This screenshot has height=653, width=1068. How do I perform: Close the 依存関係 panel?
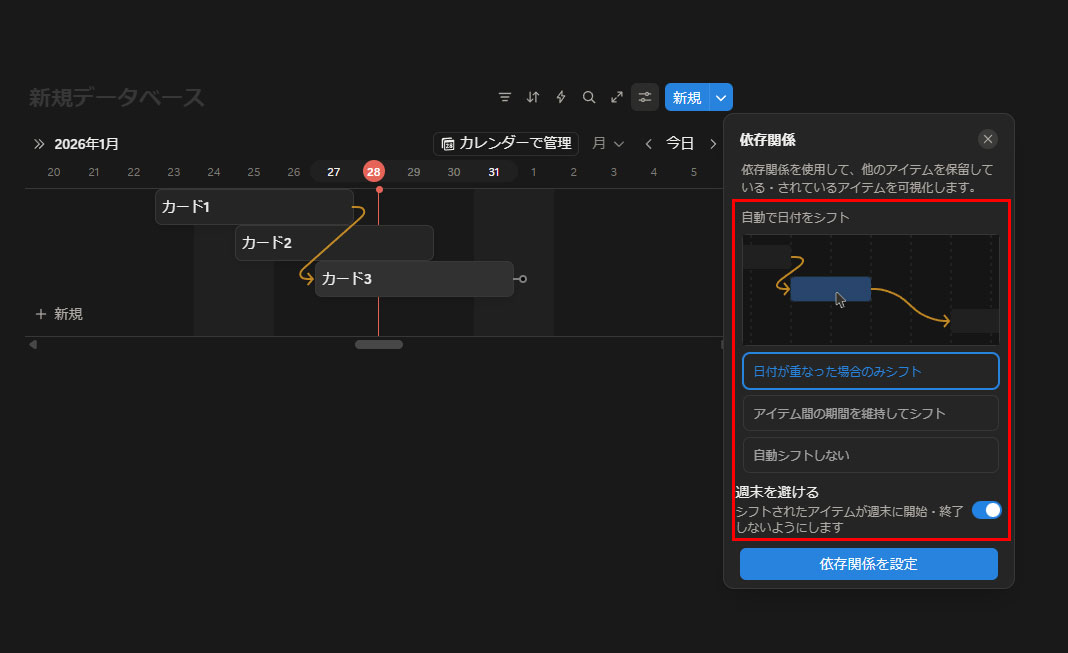[988, 139]
